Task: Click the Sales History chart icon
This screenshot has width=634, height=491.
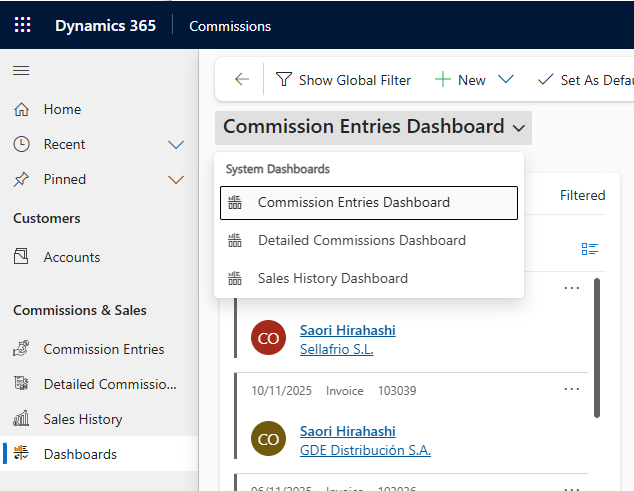Action: (x=21, y=418)
